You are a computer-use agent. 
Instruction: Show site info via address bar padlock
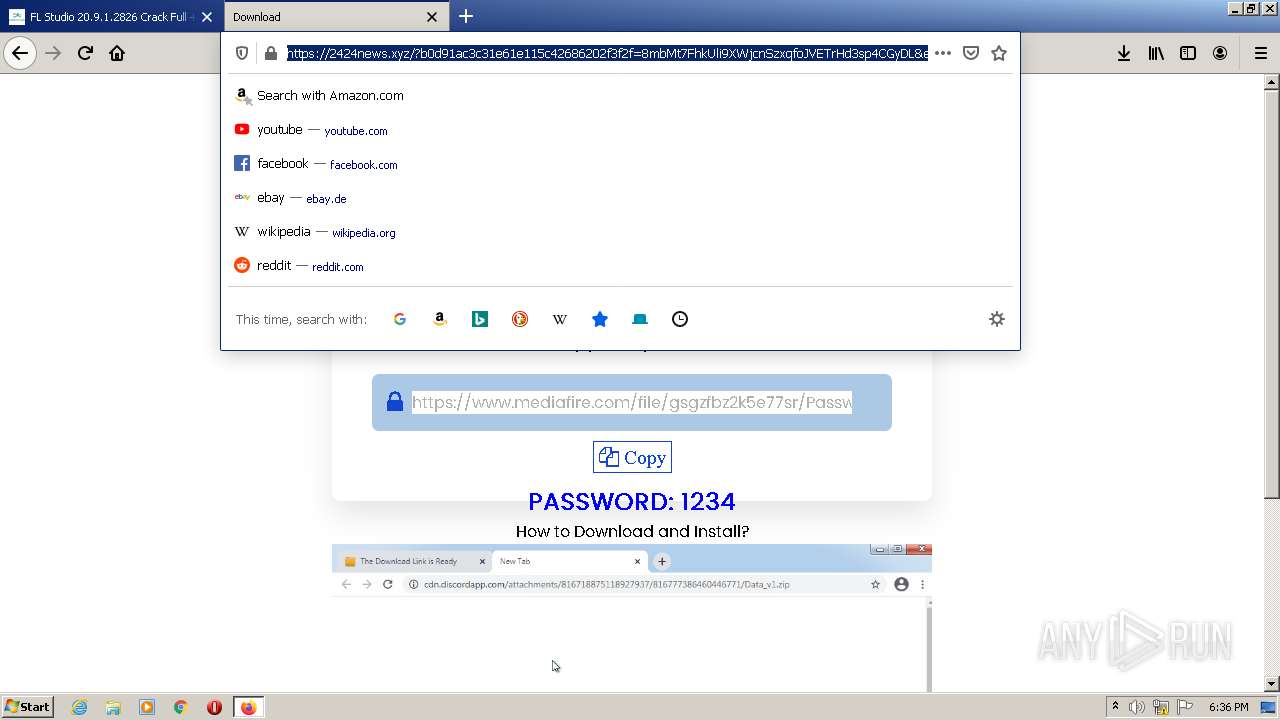click(270, 53)
